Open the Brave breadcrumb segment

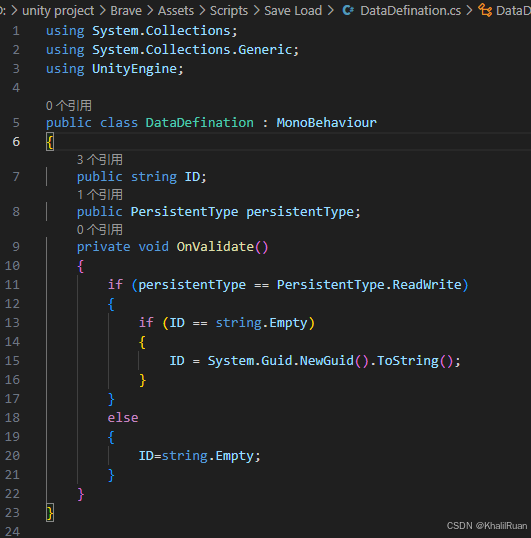coord(126,11)
